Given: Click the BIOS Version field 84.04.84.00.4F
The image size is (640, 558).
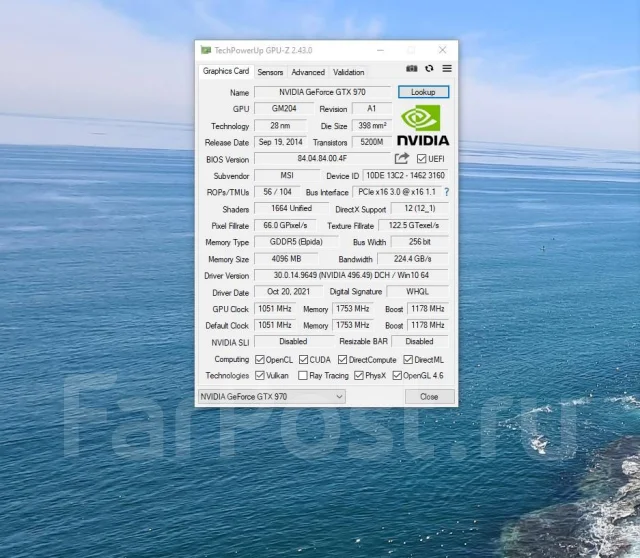Looking at the screenshot, I should [x=322, y=158].
